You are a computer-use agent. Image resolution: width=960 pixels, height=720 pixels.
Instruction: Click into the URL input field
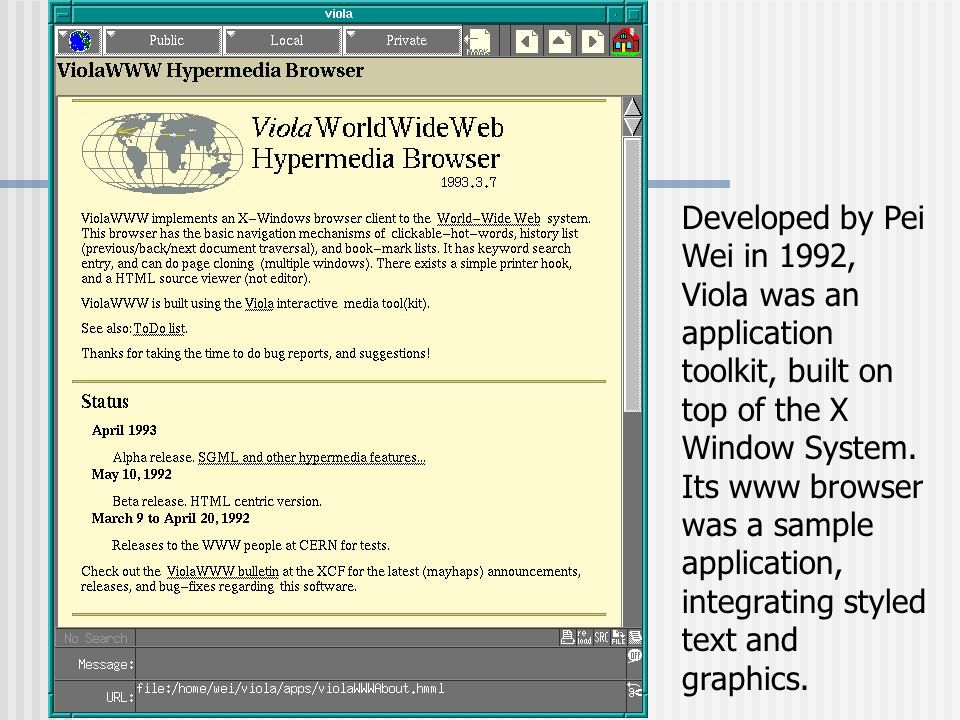380,696
